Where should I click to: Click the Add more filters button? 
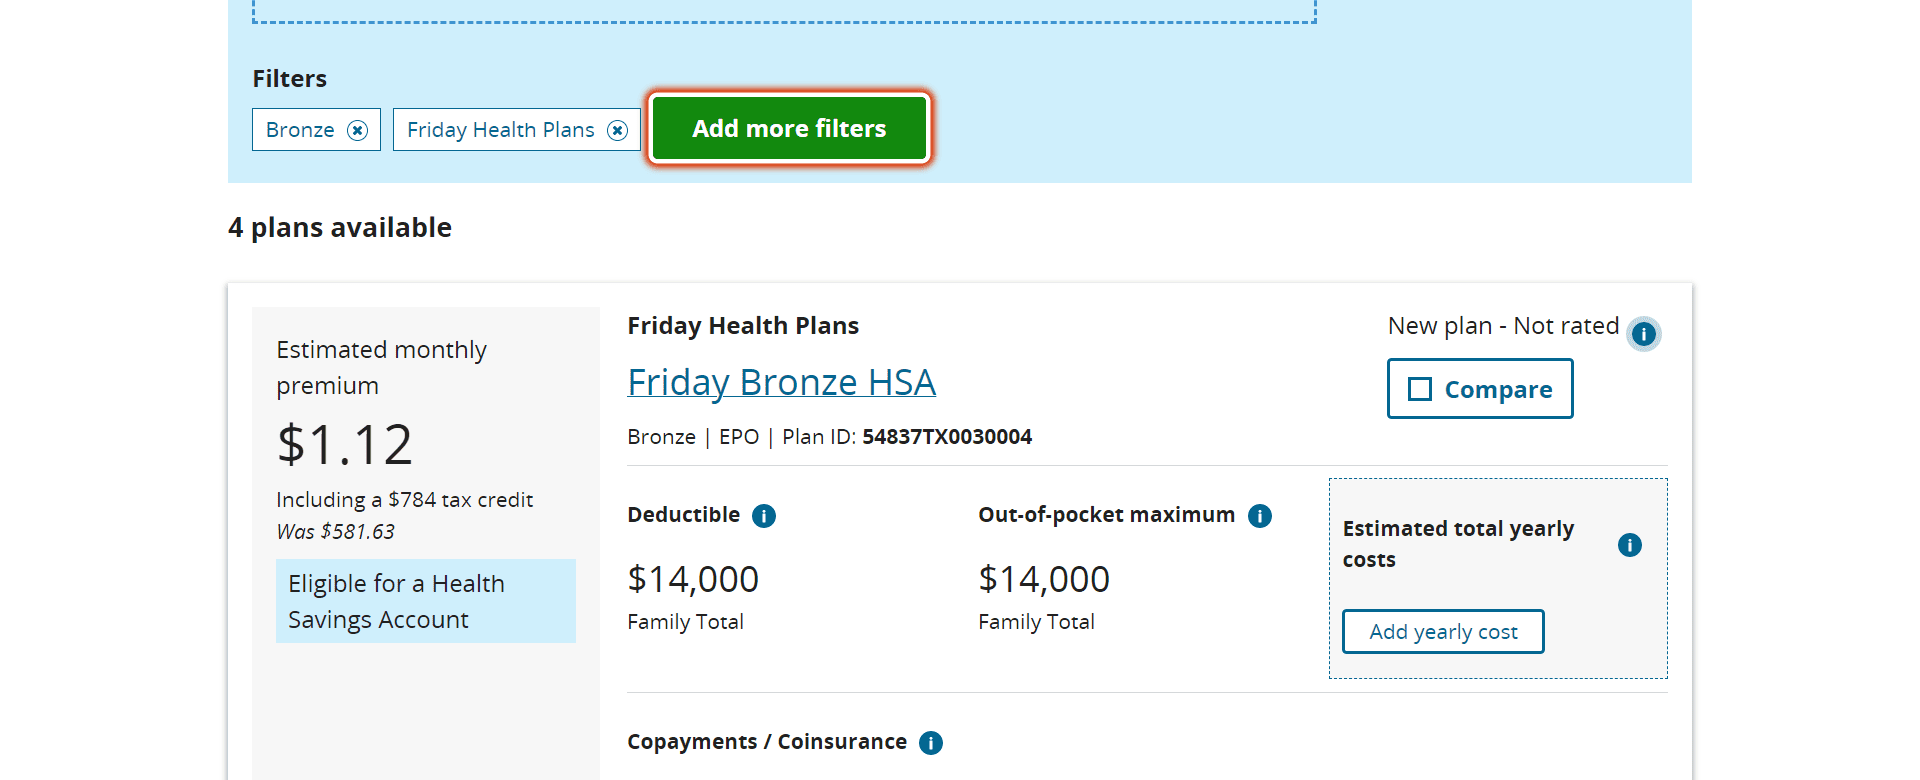[x=789, y=128]
